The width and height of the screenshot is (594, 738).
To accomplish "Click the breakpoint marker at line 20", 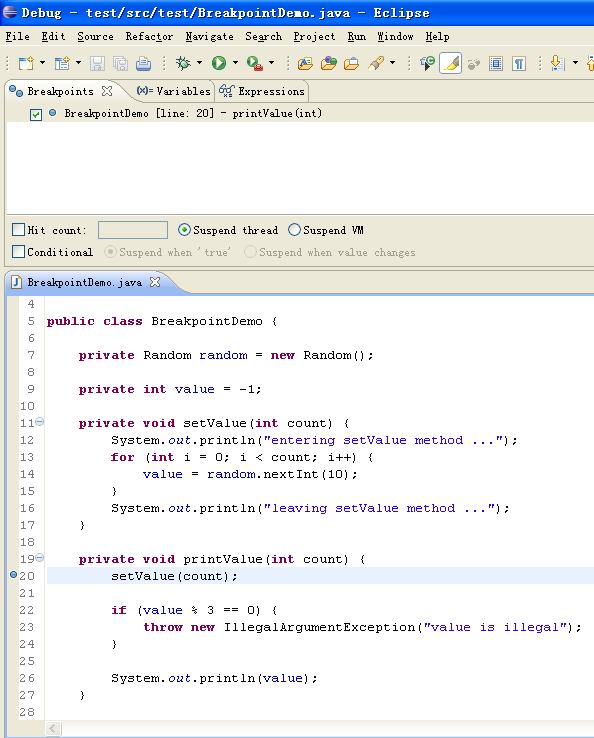I will click(13, 575).
